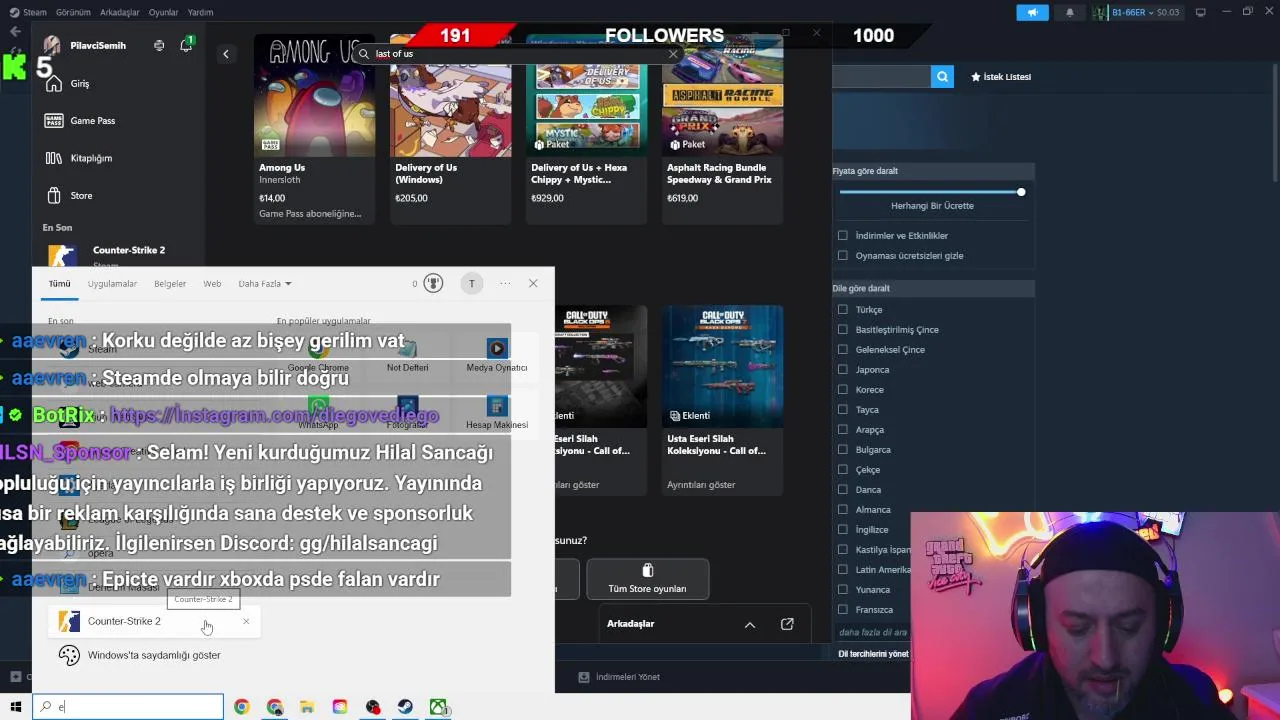Image resolution: width=1280 pixels, height=720 pixels.
Task: Check Basitleştirilmiş Çince language filter
Action: [x=842, y=330]
